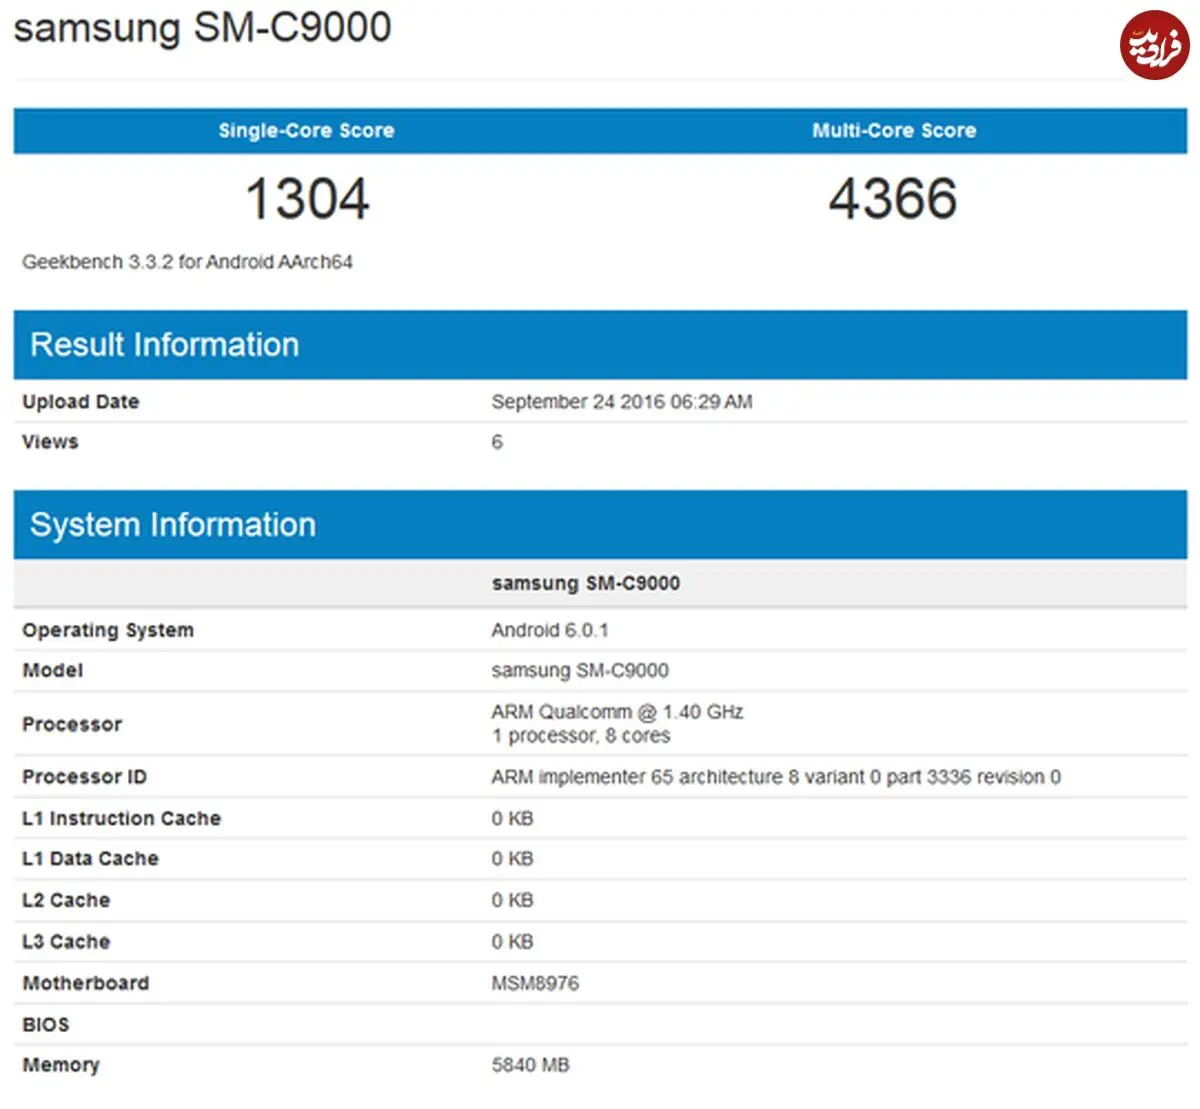1200x1109 pixels.
Task: Select the '5840 MB' memory value
Action: click(530, 1065)
